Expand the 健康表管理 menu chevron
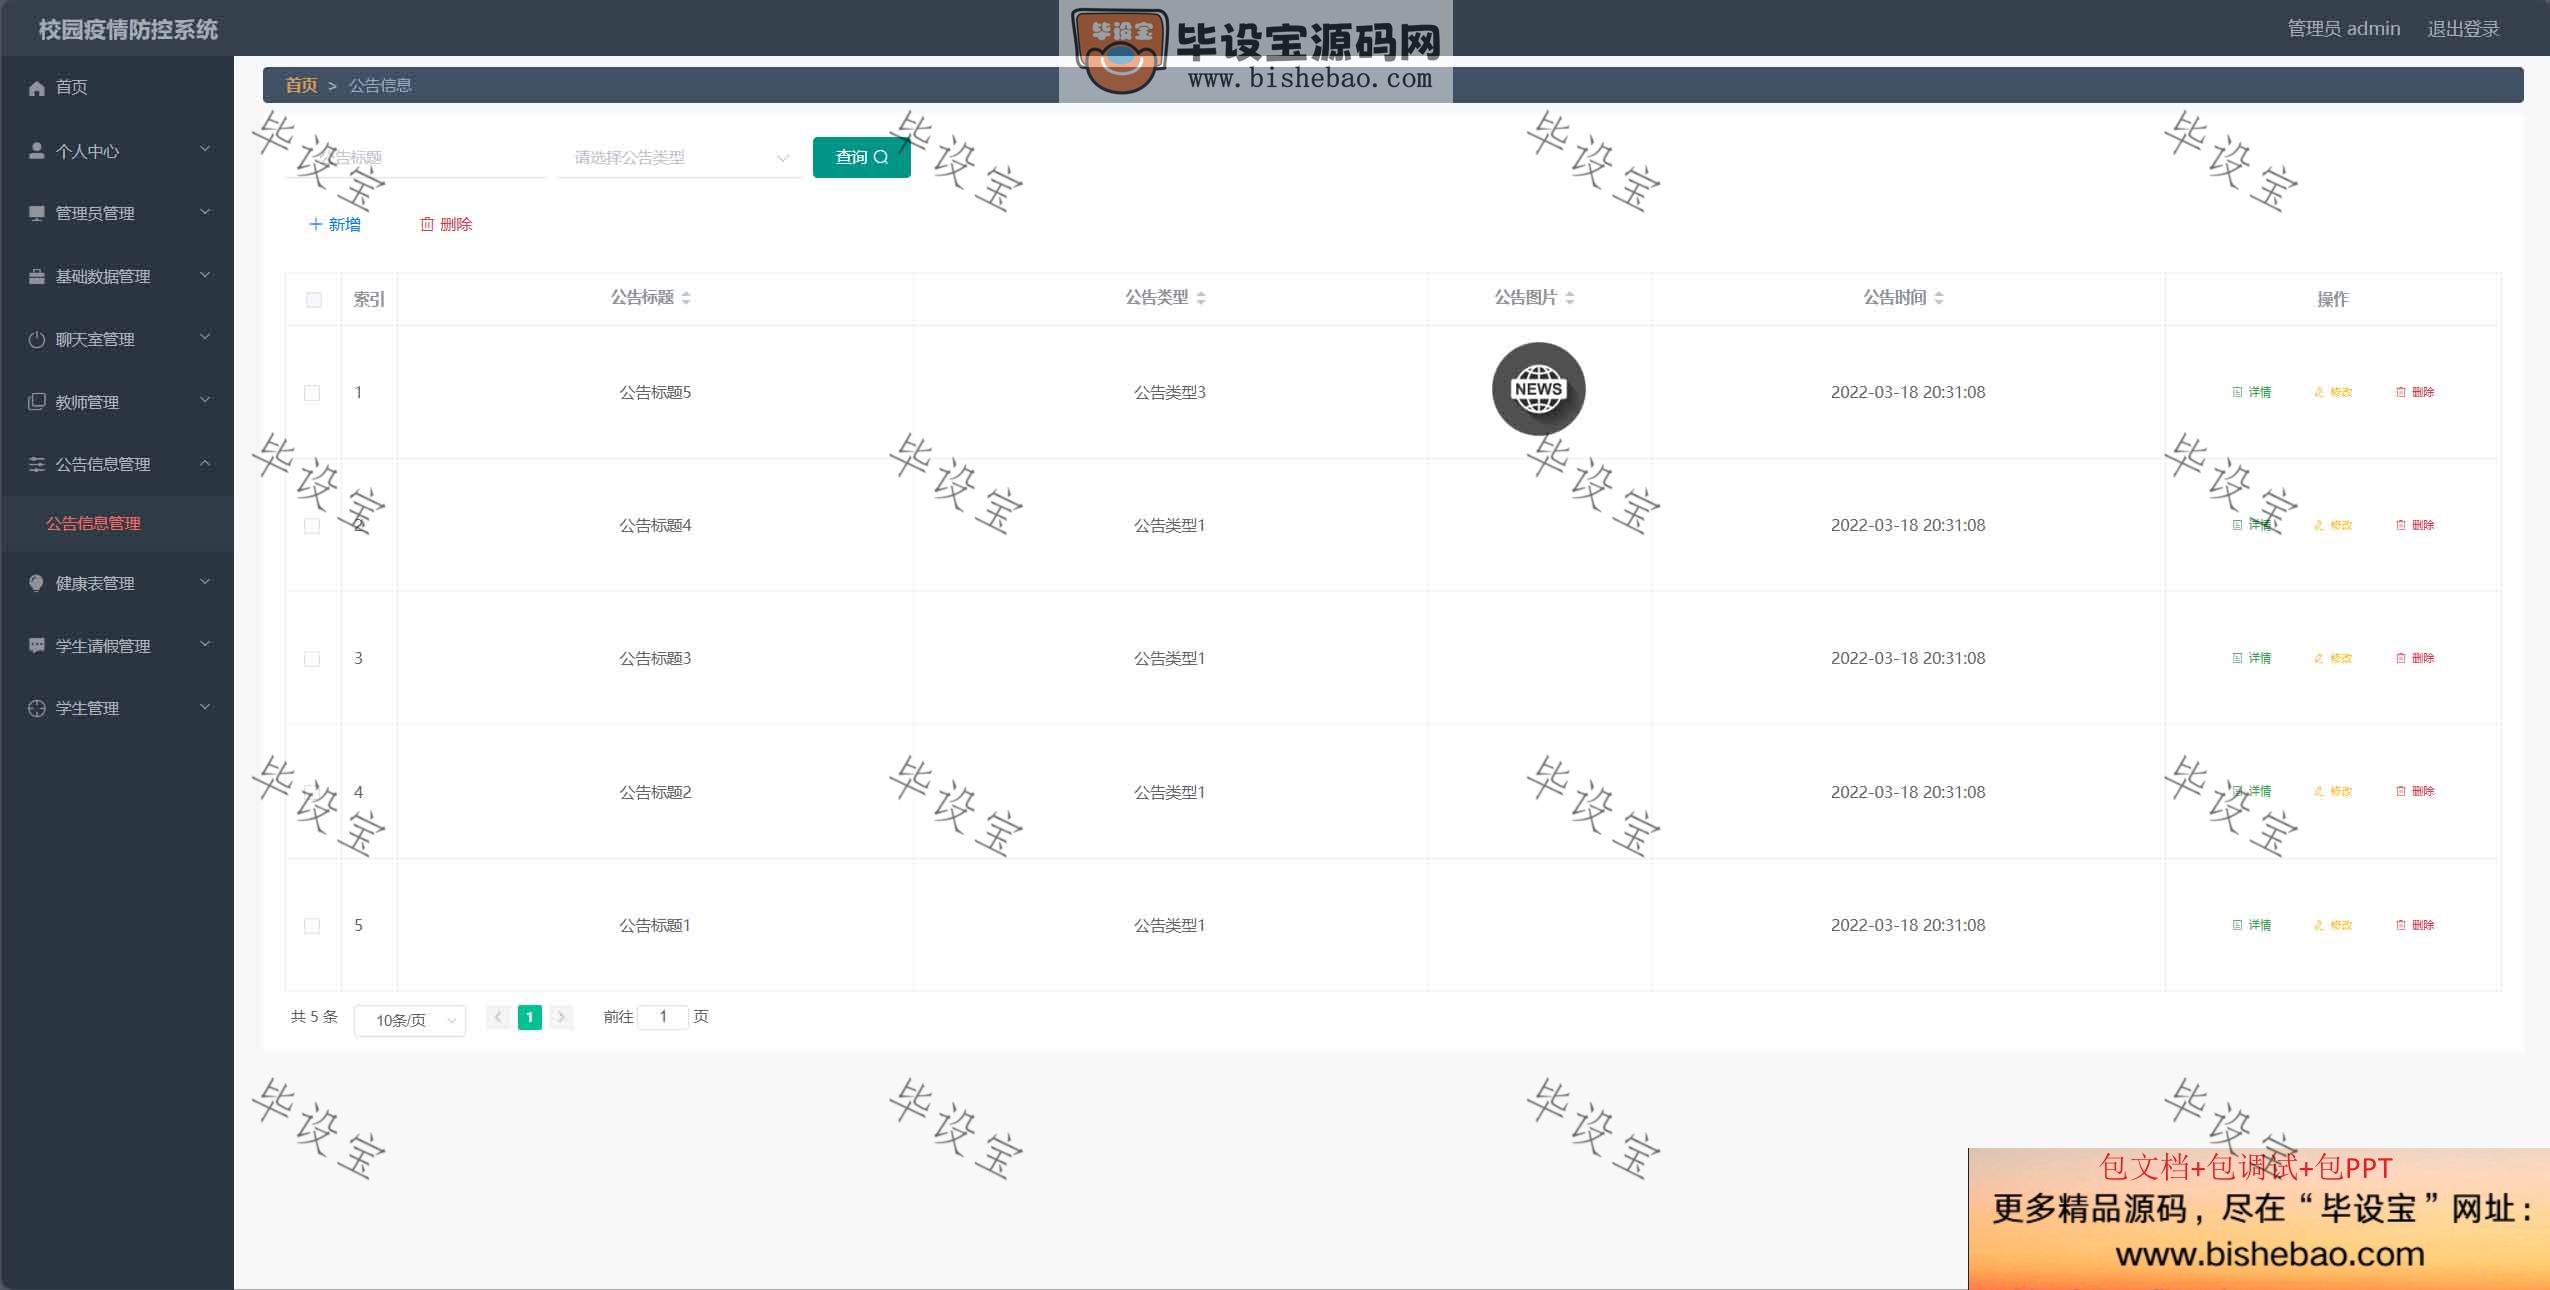This screenshot has height=1290, width=2550. (205, 582)
